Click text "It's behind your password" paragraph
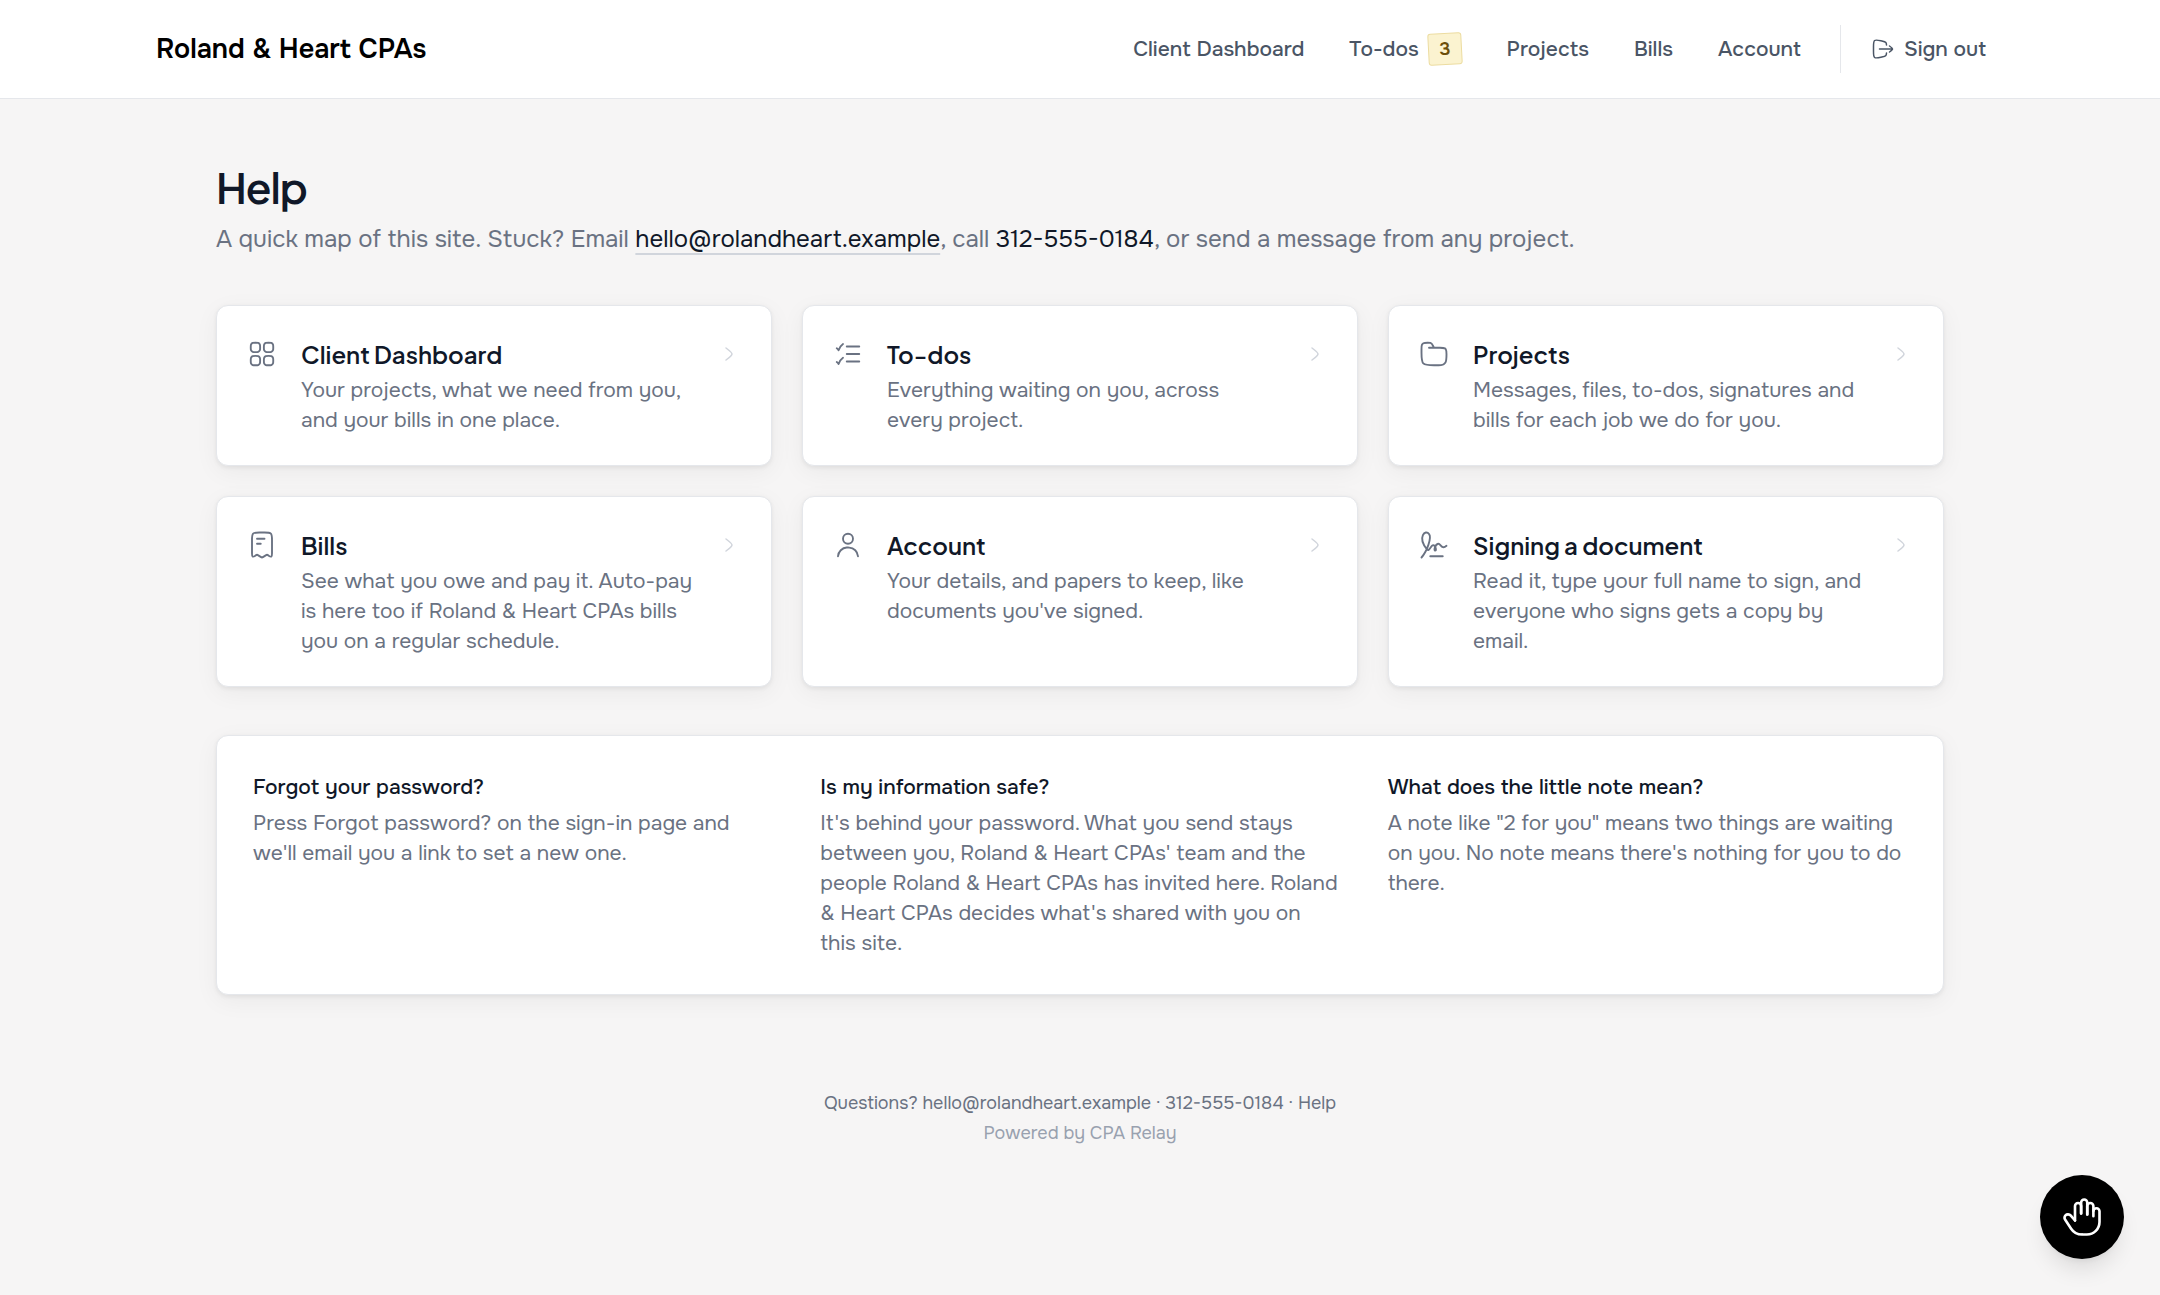The width and height of the screenshot is (2160, 1295). pos(1079,883)
